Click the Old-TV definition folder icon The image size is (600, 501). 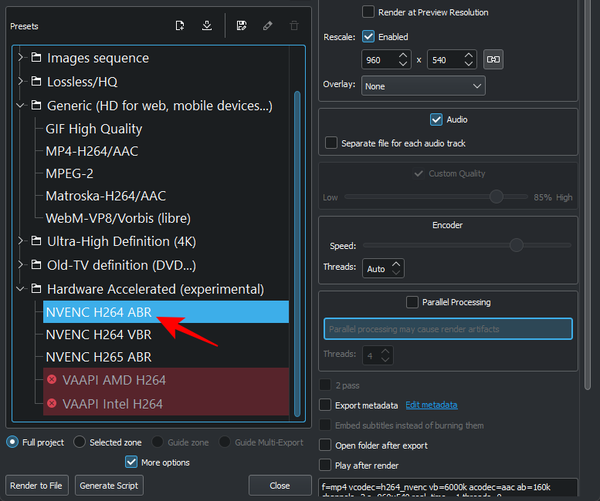click(x=36, y=264)
